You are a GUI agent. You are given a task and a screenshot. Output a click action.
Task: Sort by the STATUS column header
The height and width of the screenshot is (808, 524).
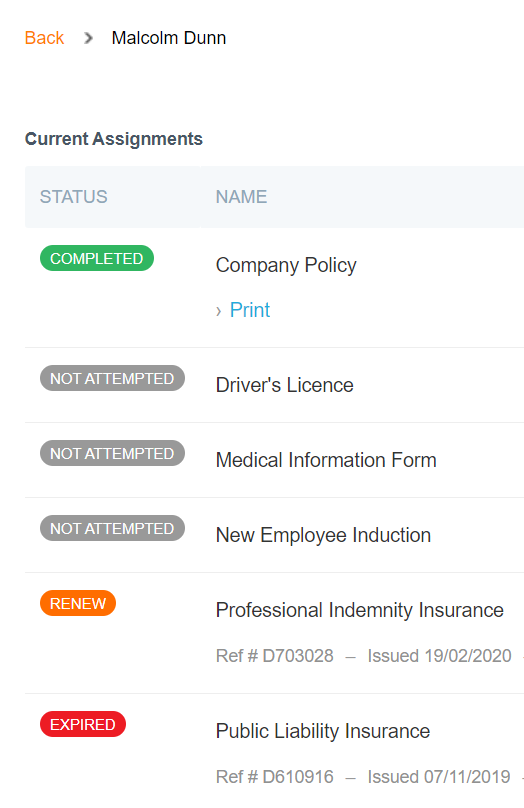74,197
